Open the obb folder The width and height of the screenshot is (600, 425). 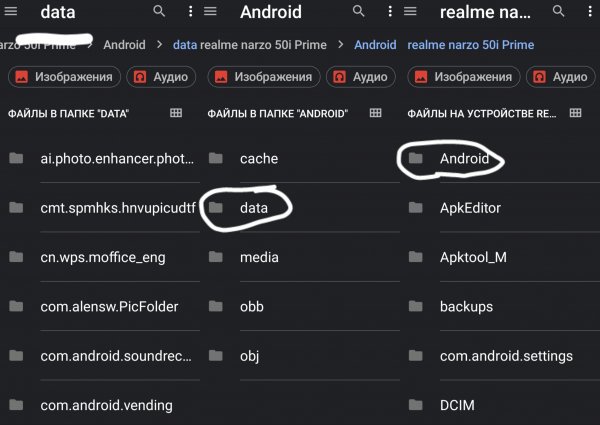click(x=301, y=306)
